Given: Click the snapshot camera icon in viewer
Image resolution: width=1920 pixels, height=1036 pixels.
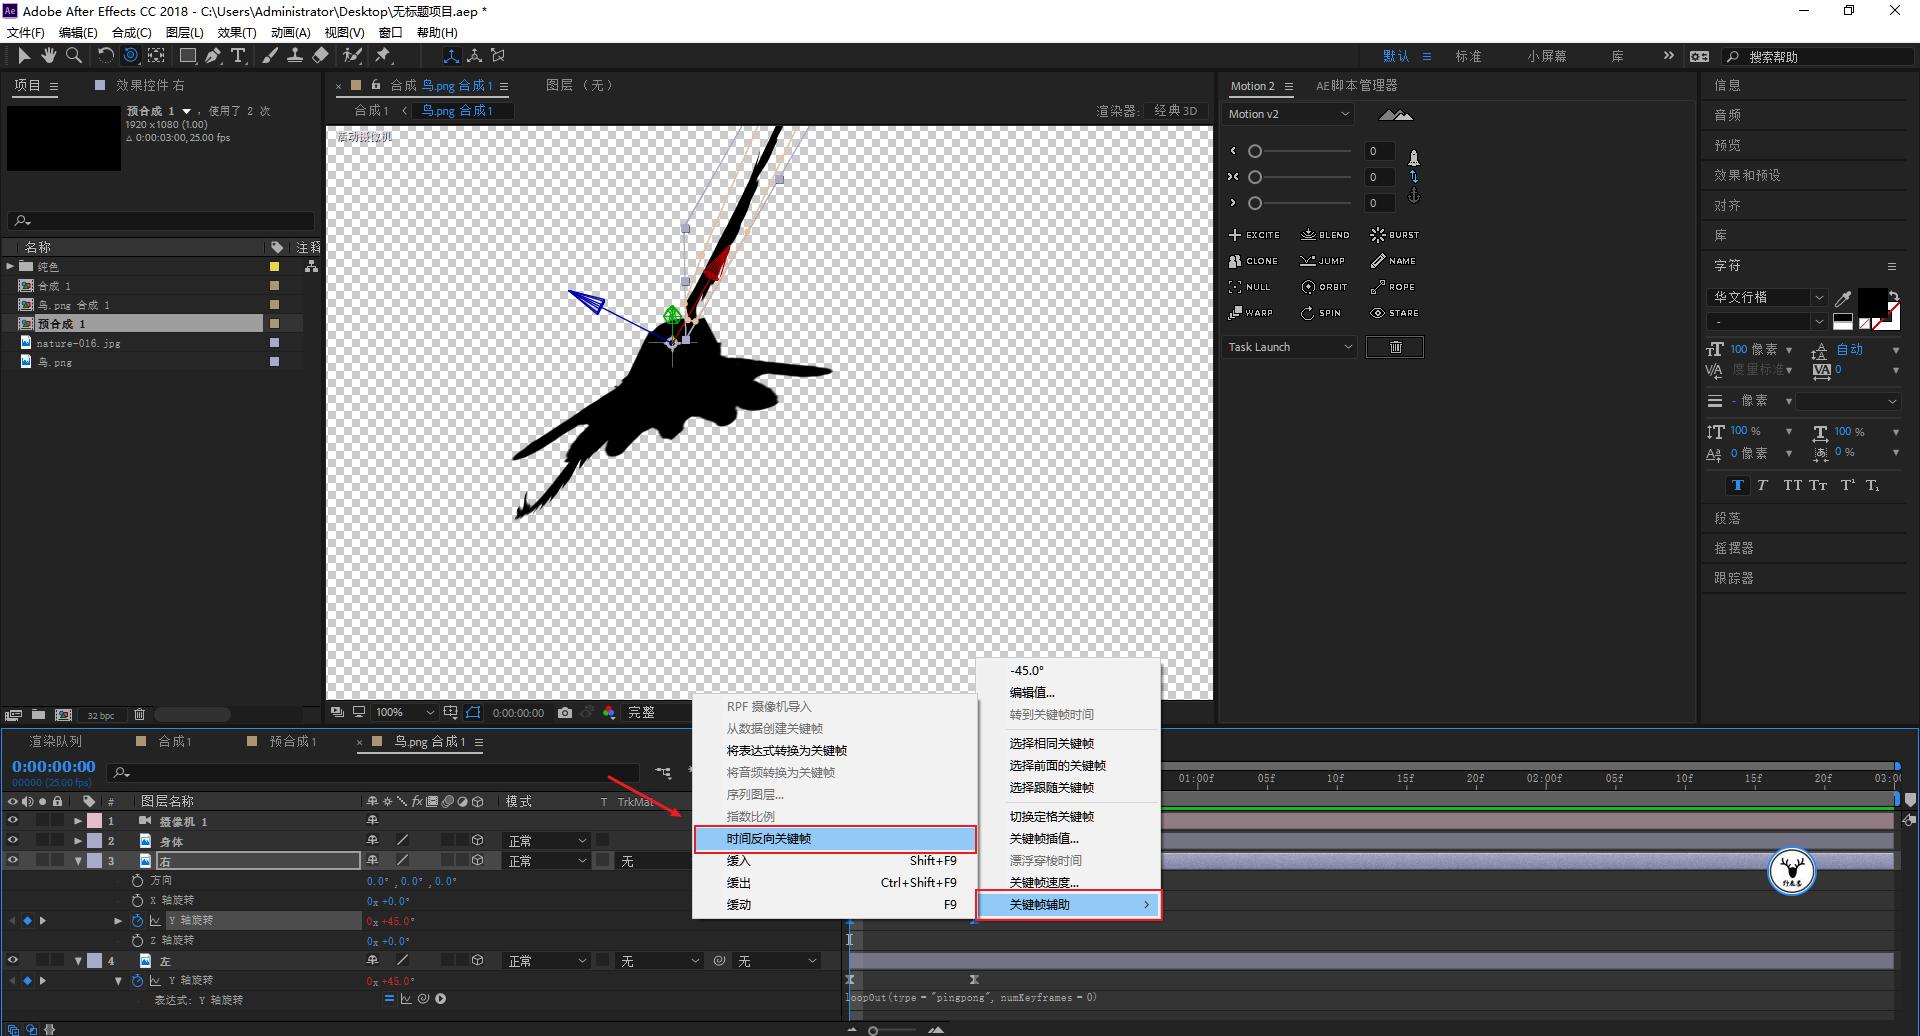Looking at the screenshot, I should 565,713.
